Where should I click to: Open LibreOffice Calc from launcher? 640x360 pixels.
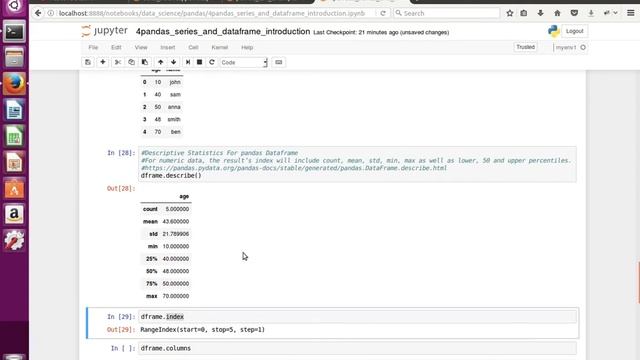pos(14,136)
